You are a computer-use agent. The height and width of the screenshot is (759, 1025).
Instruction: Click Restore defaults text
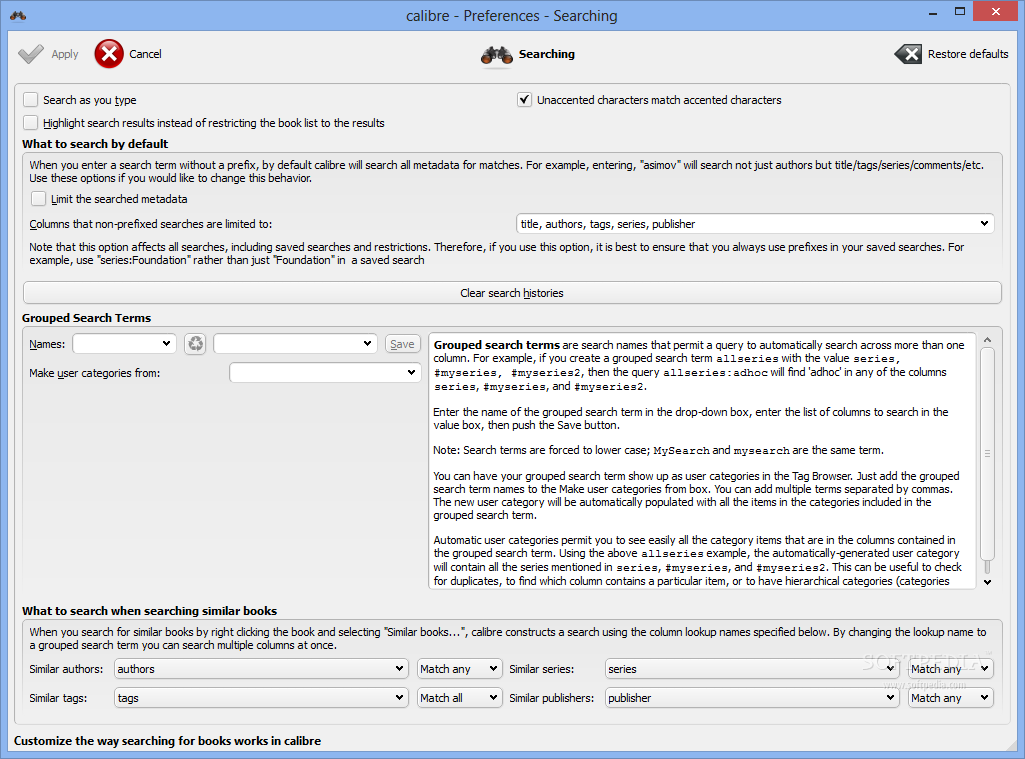968,54
